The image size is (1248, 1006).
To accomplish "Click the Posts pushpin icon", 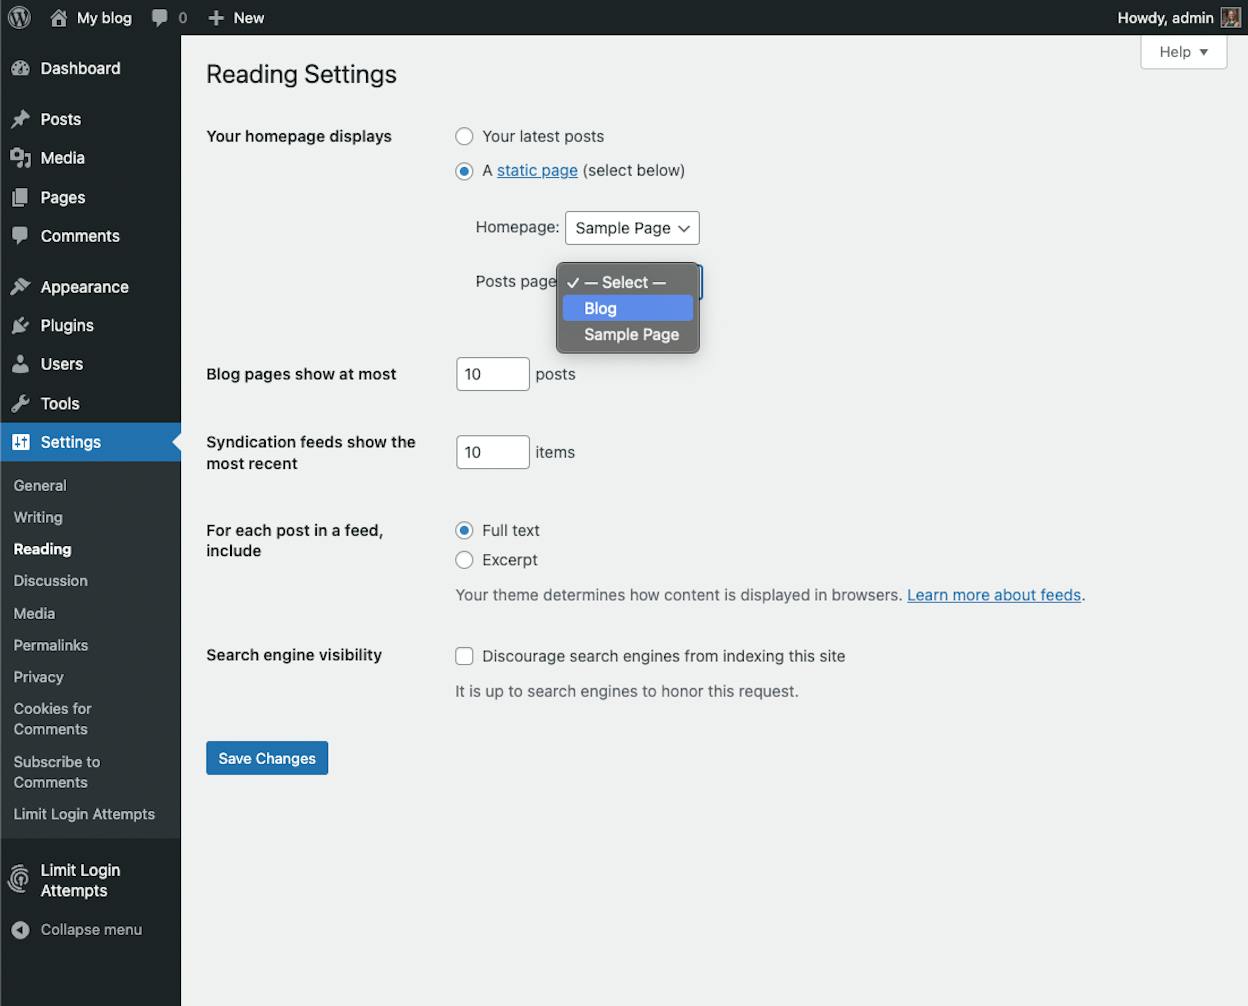I will (20, 119).
